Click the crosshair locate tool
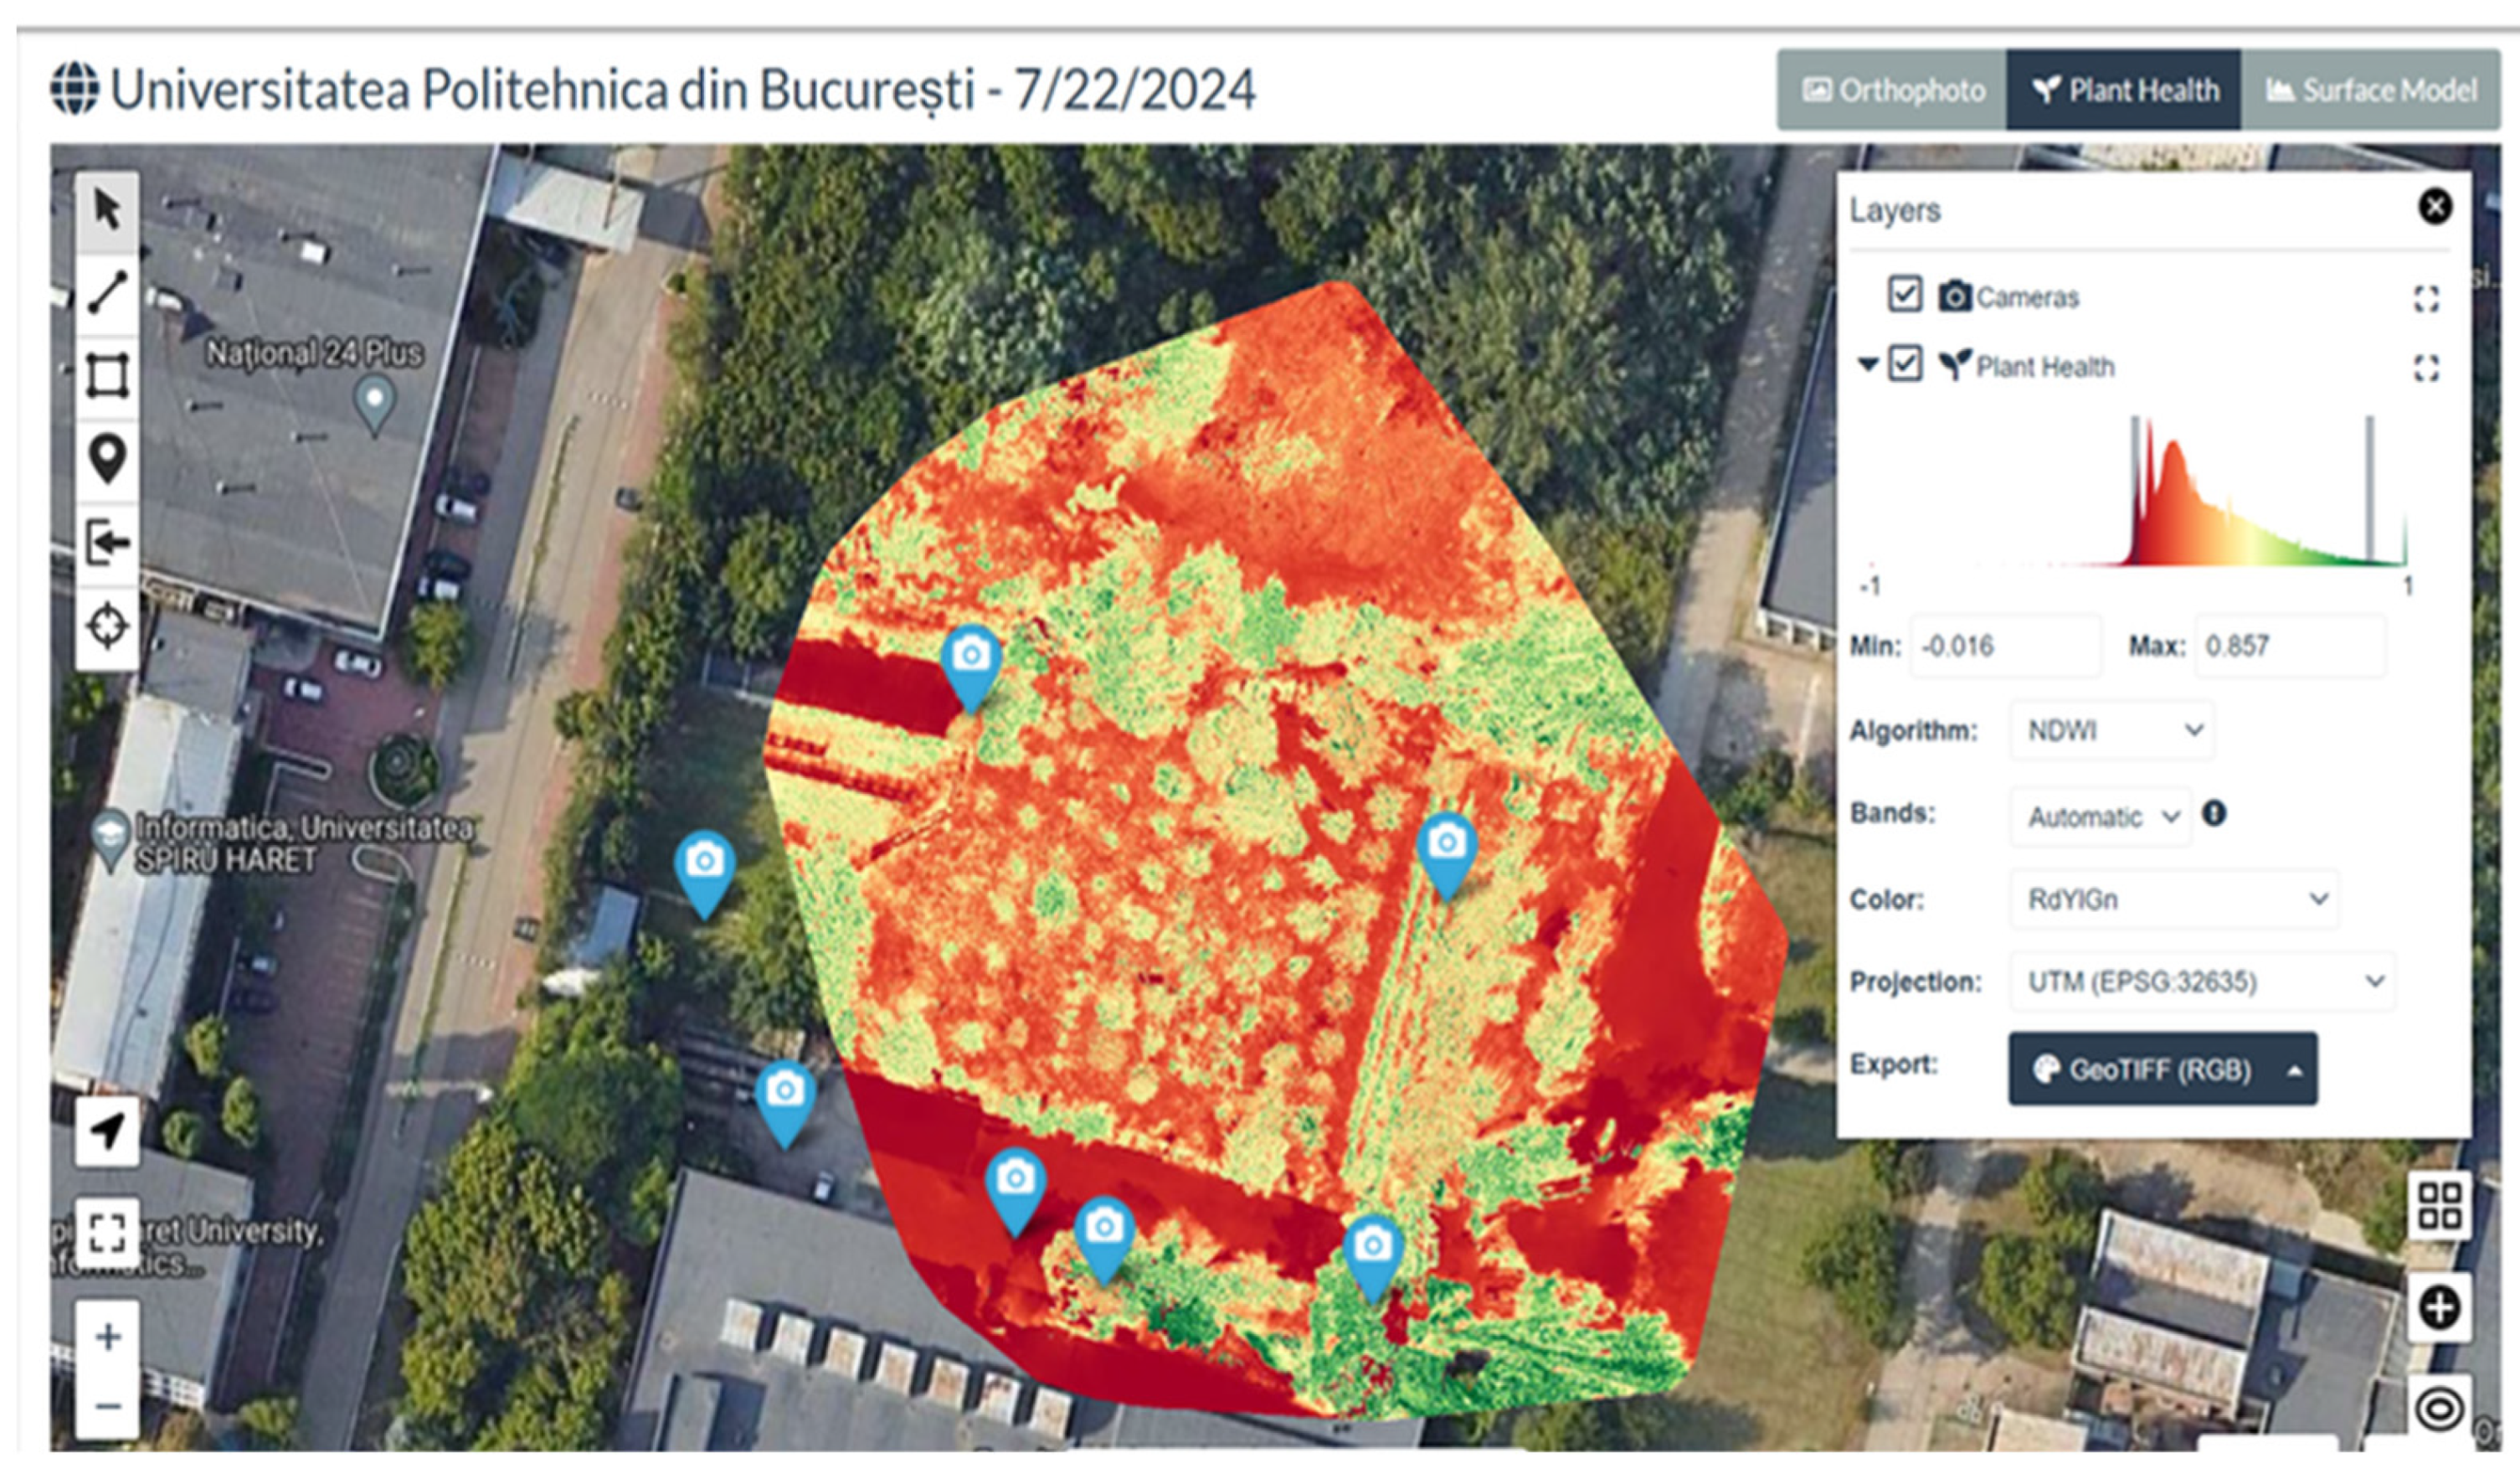The image size is (2520, 1479). coord(107,626)
